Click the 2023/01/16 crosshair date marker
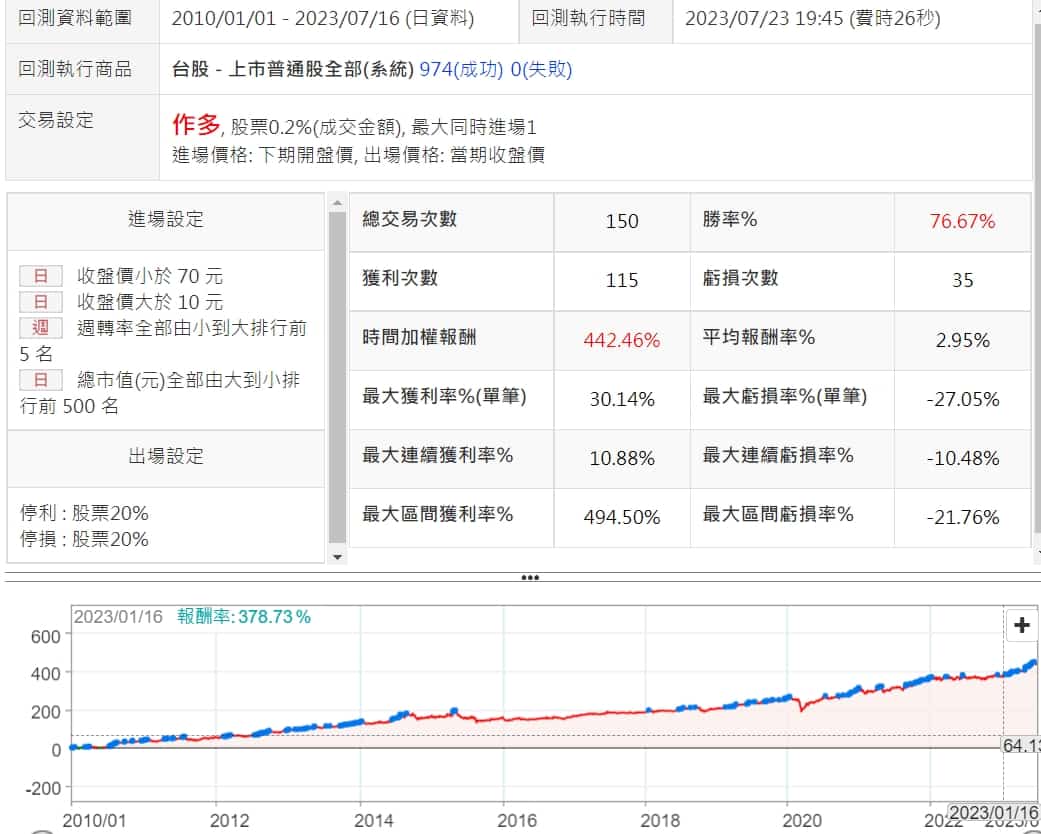Viewport: 1041px width, 834px height. pos(992,813)
